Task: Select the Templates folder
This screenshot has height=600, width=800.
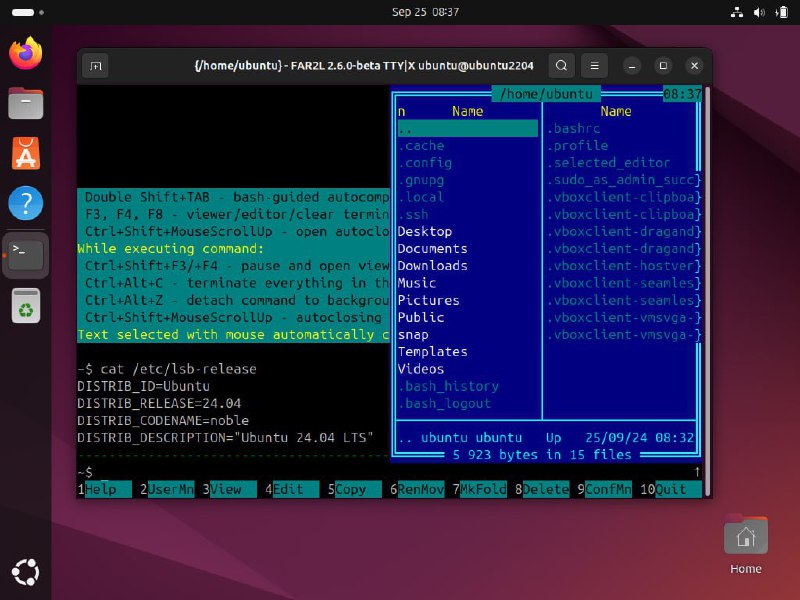Action: [467, 352]
